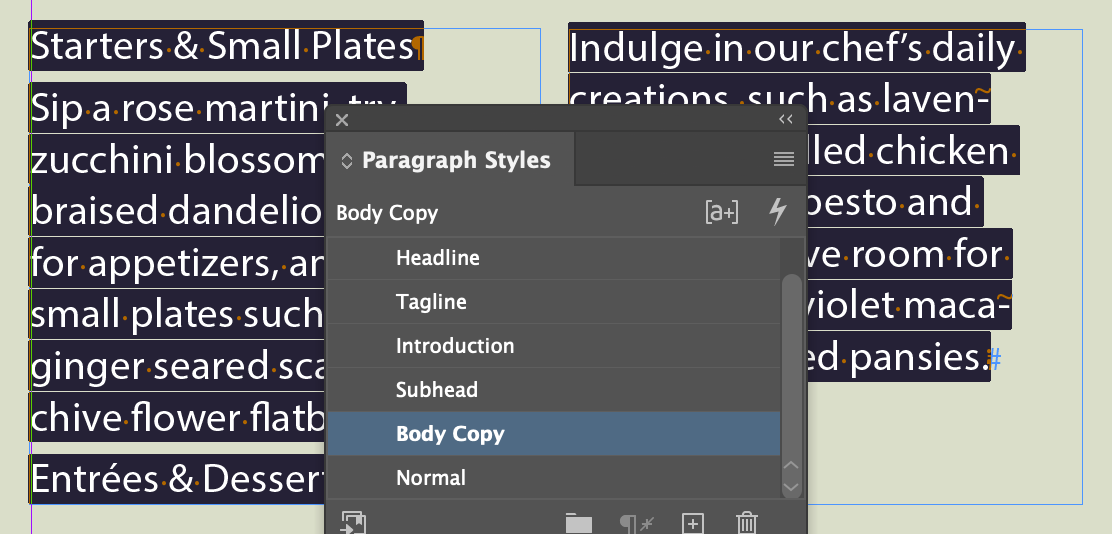Create a new style with the plus icon
Image resolution: width=1112 pixels, height=534 pixels.
[x=692, y=524]
